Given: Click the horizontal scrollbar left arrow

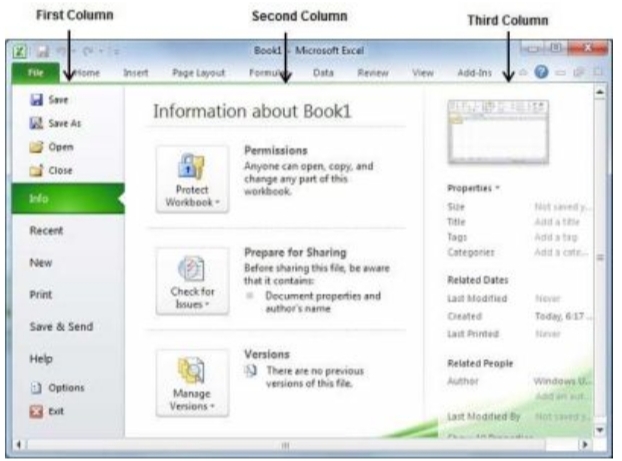Looking at the screenshot, I should (19, 445).
